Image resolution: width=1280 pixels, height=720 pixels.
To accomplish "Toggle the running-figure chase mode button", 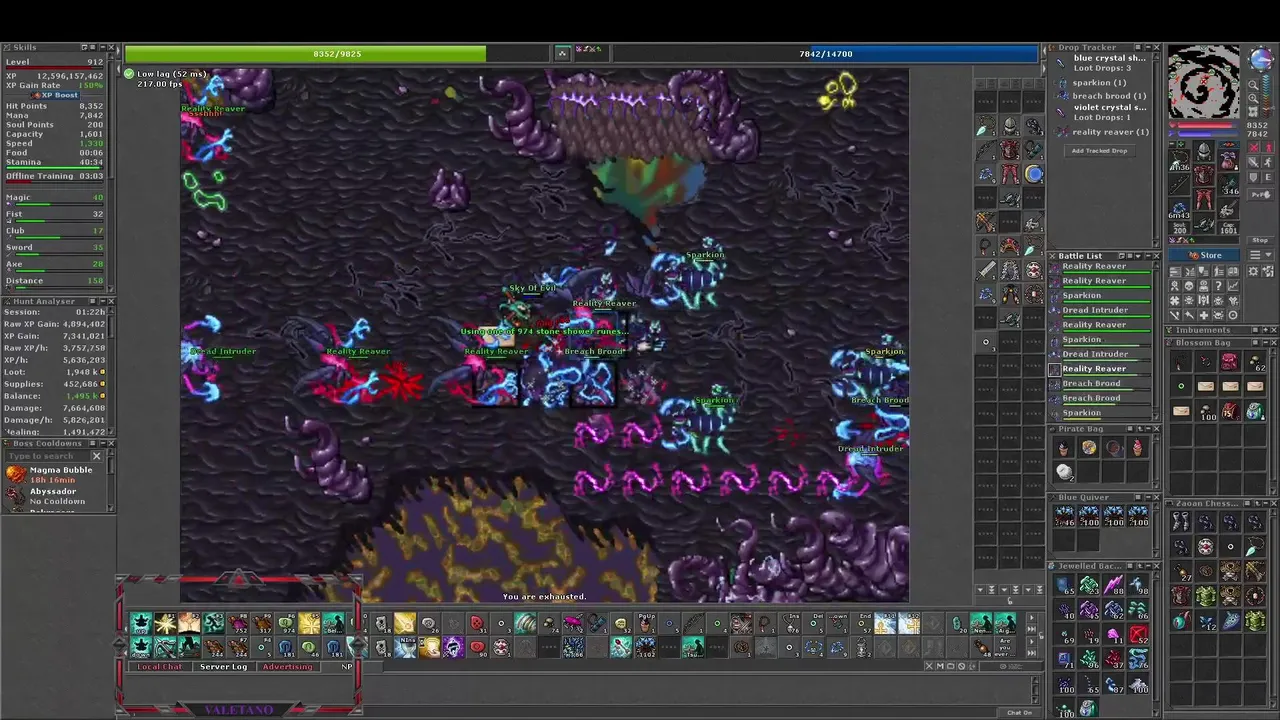I will tap(1268, 162).
